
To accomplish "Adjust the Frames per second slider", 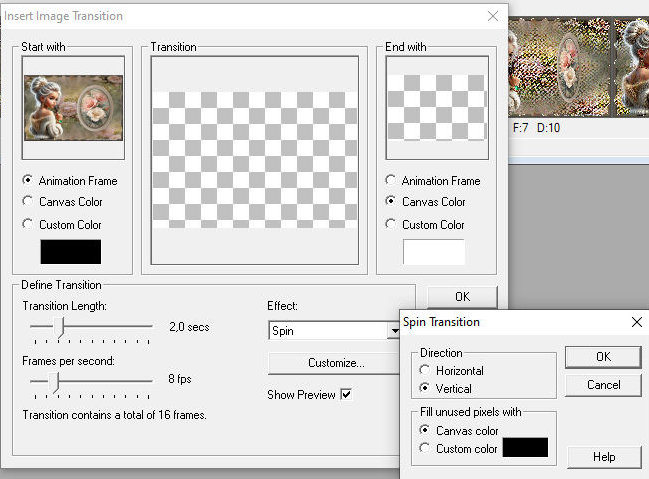I will tap(57, 380).
